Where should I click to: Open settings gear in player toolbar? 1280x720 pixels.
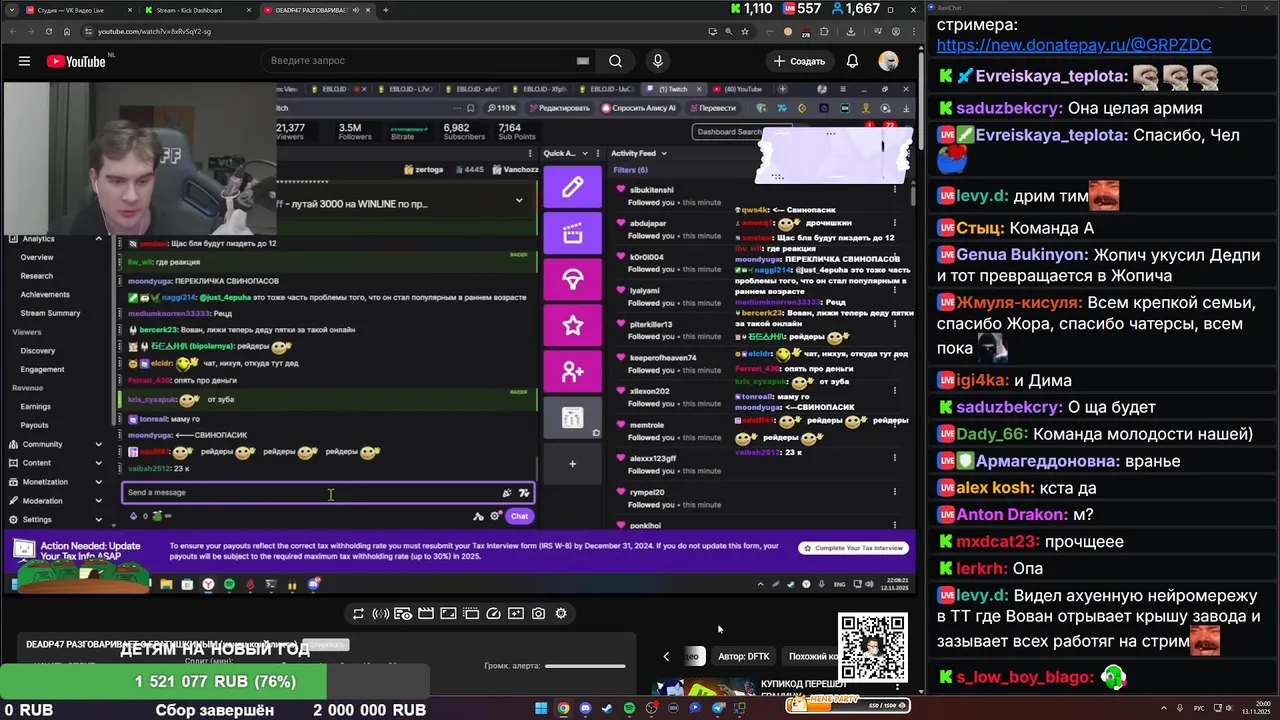point(561,613)
